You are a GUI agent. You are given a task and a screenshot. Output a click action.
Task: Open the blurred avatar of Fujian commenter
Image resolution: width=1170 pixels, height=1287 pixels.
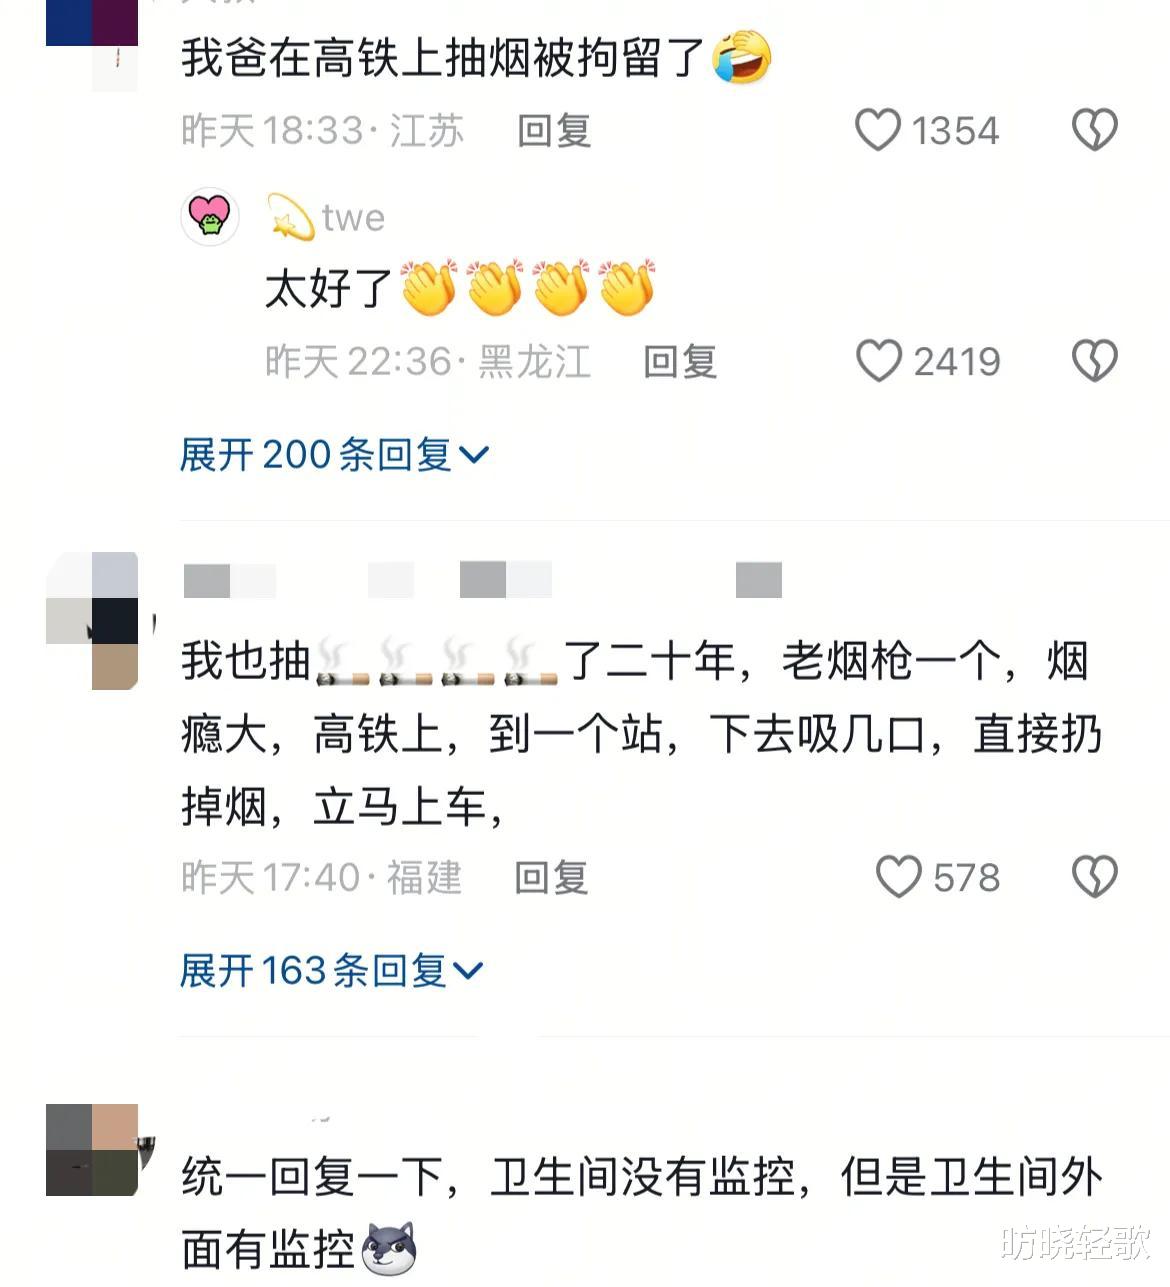point(92,620)
